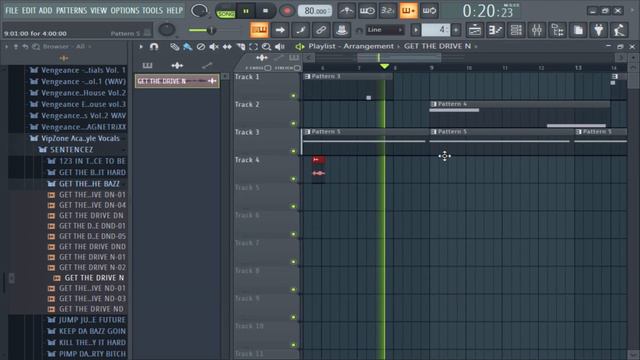Mute Track 8 using its green dot
The height and width of the screenshot is (360, 640).
tap(293, 289)
